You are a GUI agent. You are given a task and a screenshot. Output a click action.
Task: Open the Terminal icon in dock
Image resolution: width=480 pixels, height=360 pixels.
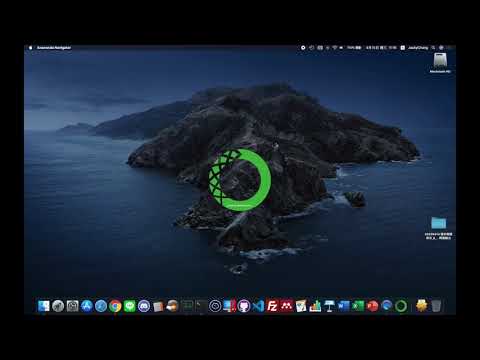201,306
